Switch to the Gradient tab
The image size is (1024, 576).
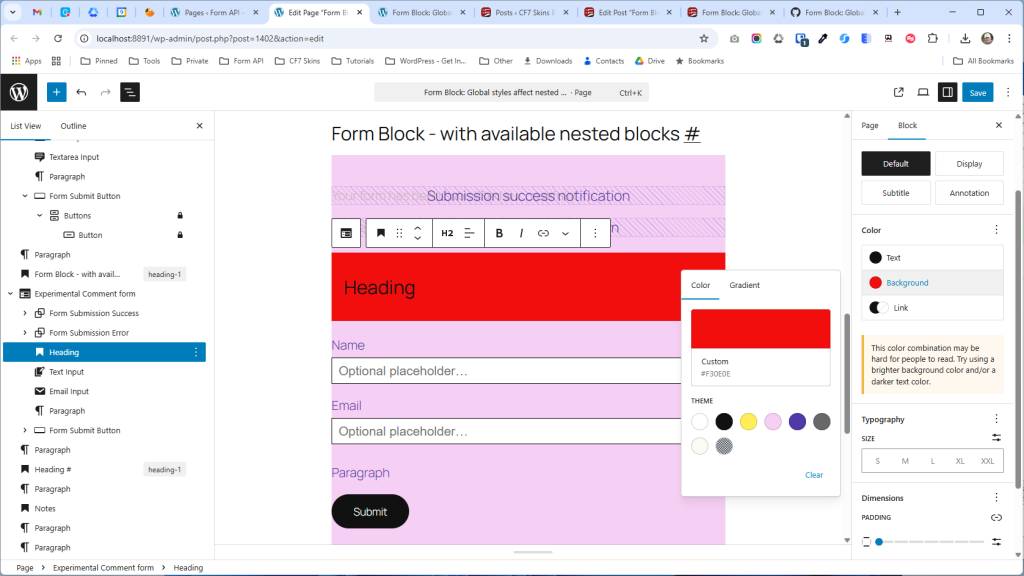click(744, 285)
